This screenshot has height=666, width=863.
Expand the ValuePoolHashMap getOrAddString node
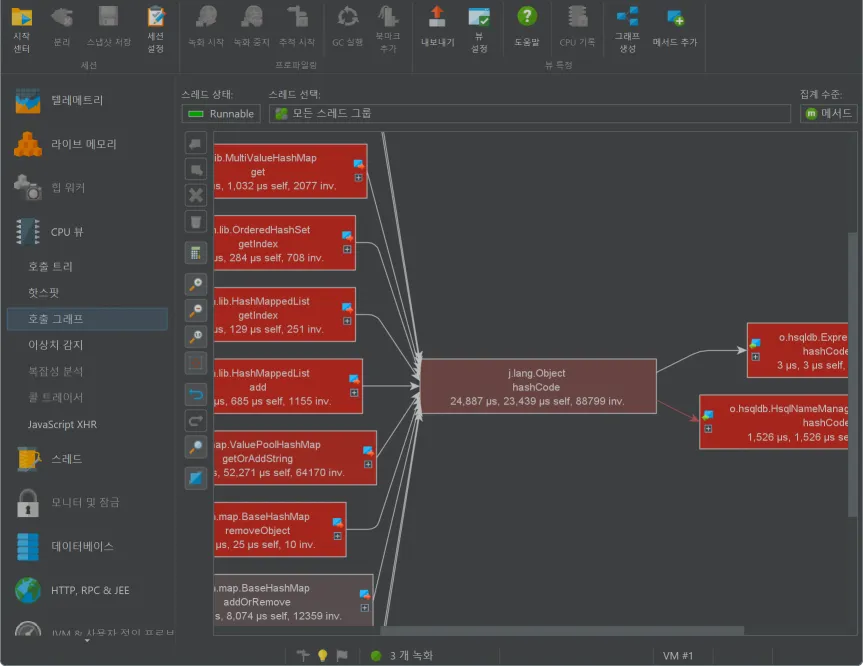tap(368, 465)
